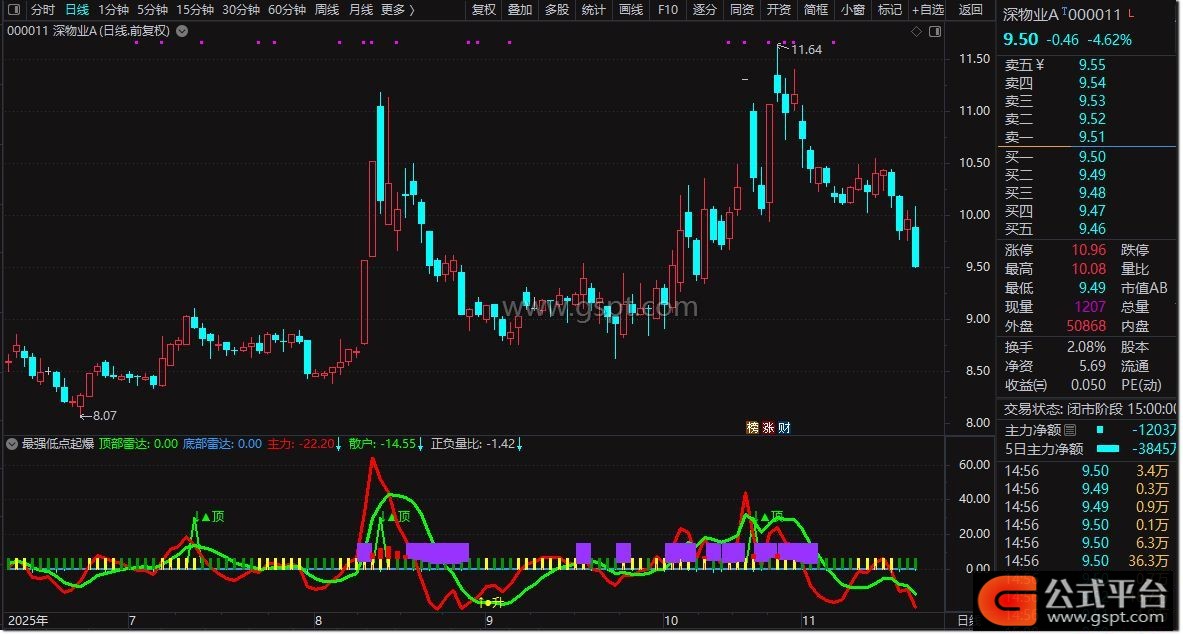Toggle the left sidebar panel icon
This screenshot has height=634, width=1183.
[11, 9]
